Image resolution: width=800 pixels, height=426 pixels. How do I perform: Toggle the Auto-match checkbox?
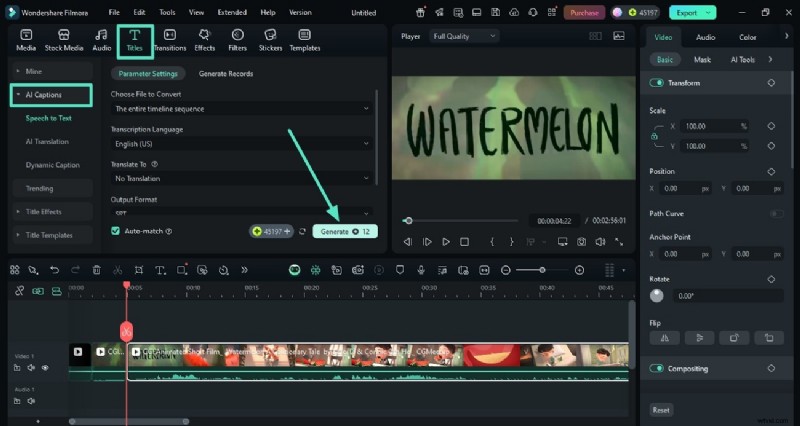click(x=116, y=231)
